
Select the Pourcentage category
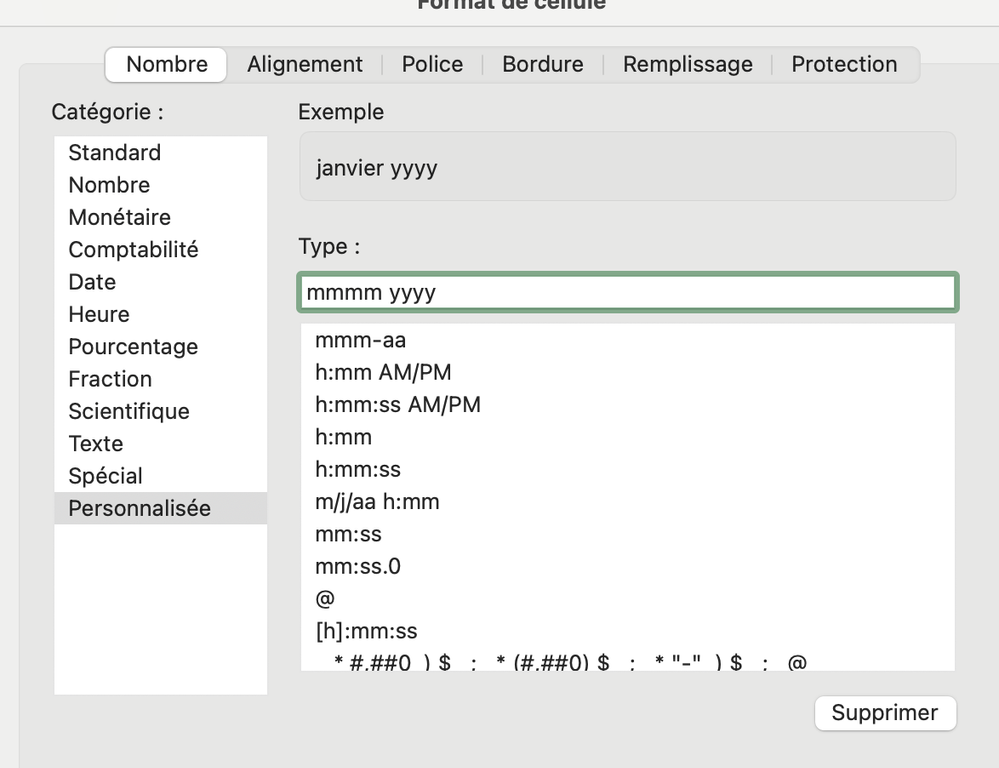coord(133,347)
